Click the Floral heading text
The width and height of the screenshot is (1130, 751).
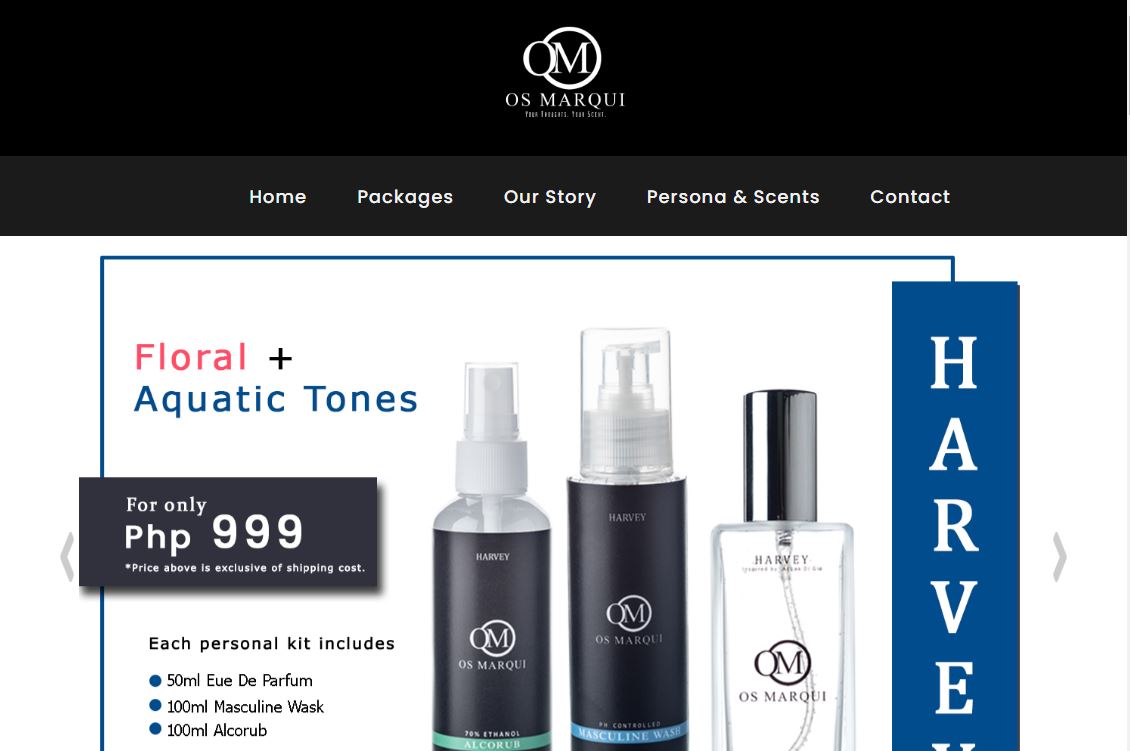(191, 357)
